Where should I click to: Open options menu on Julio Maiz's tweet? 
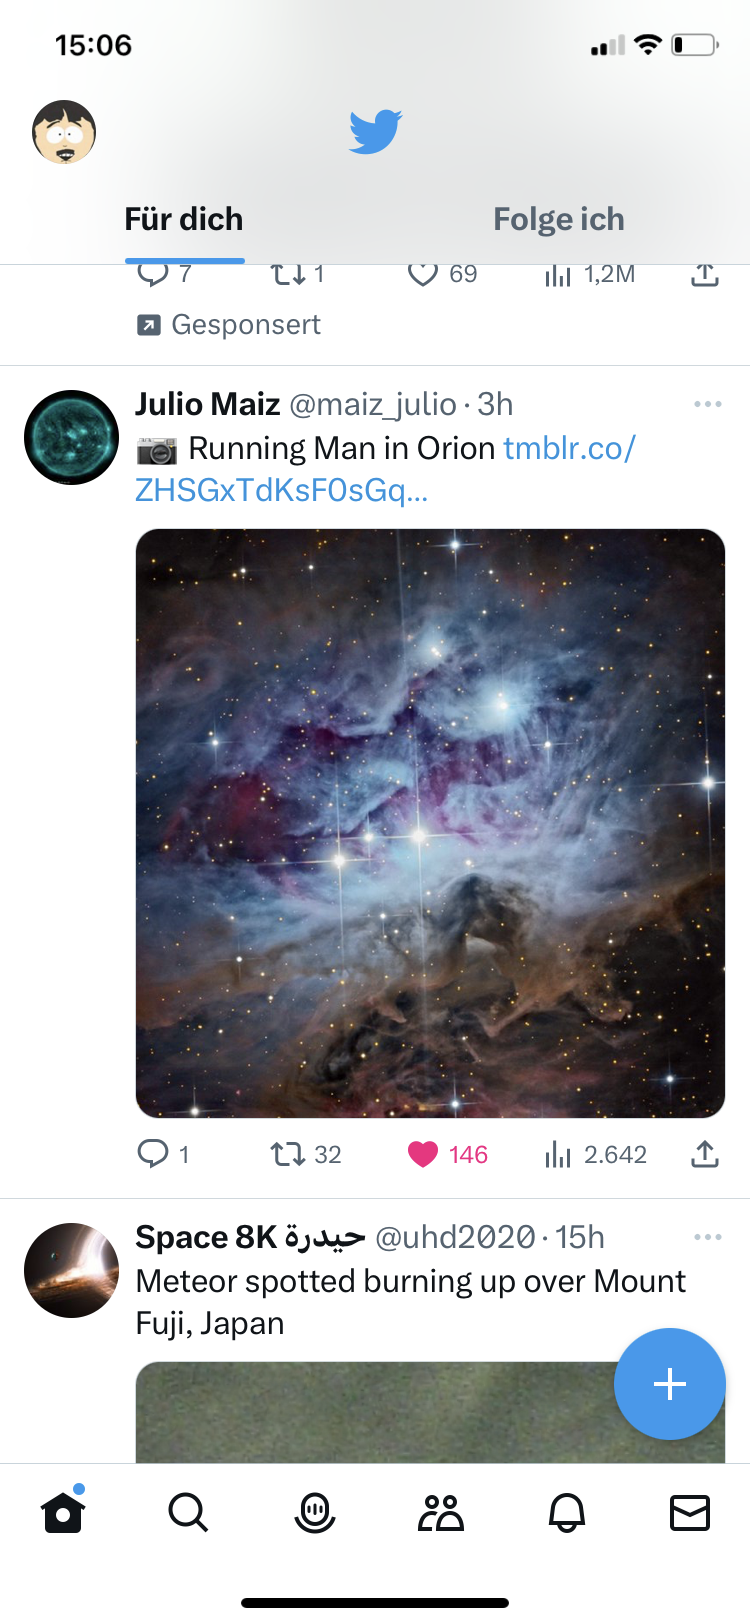[x=708, y=404]
